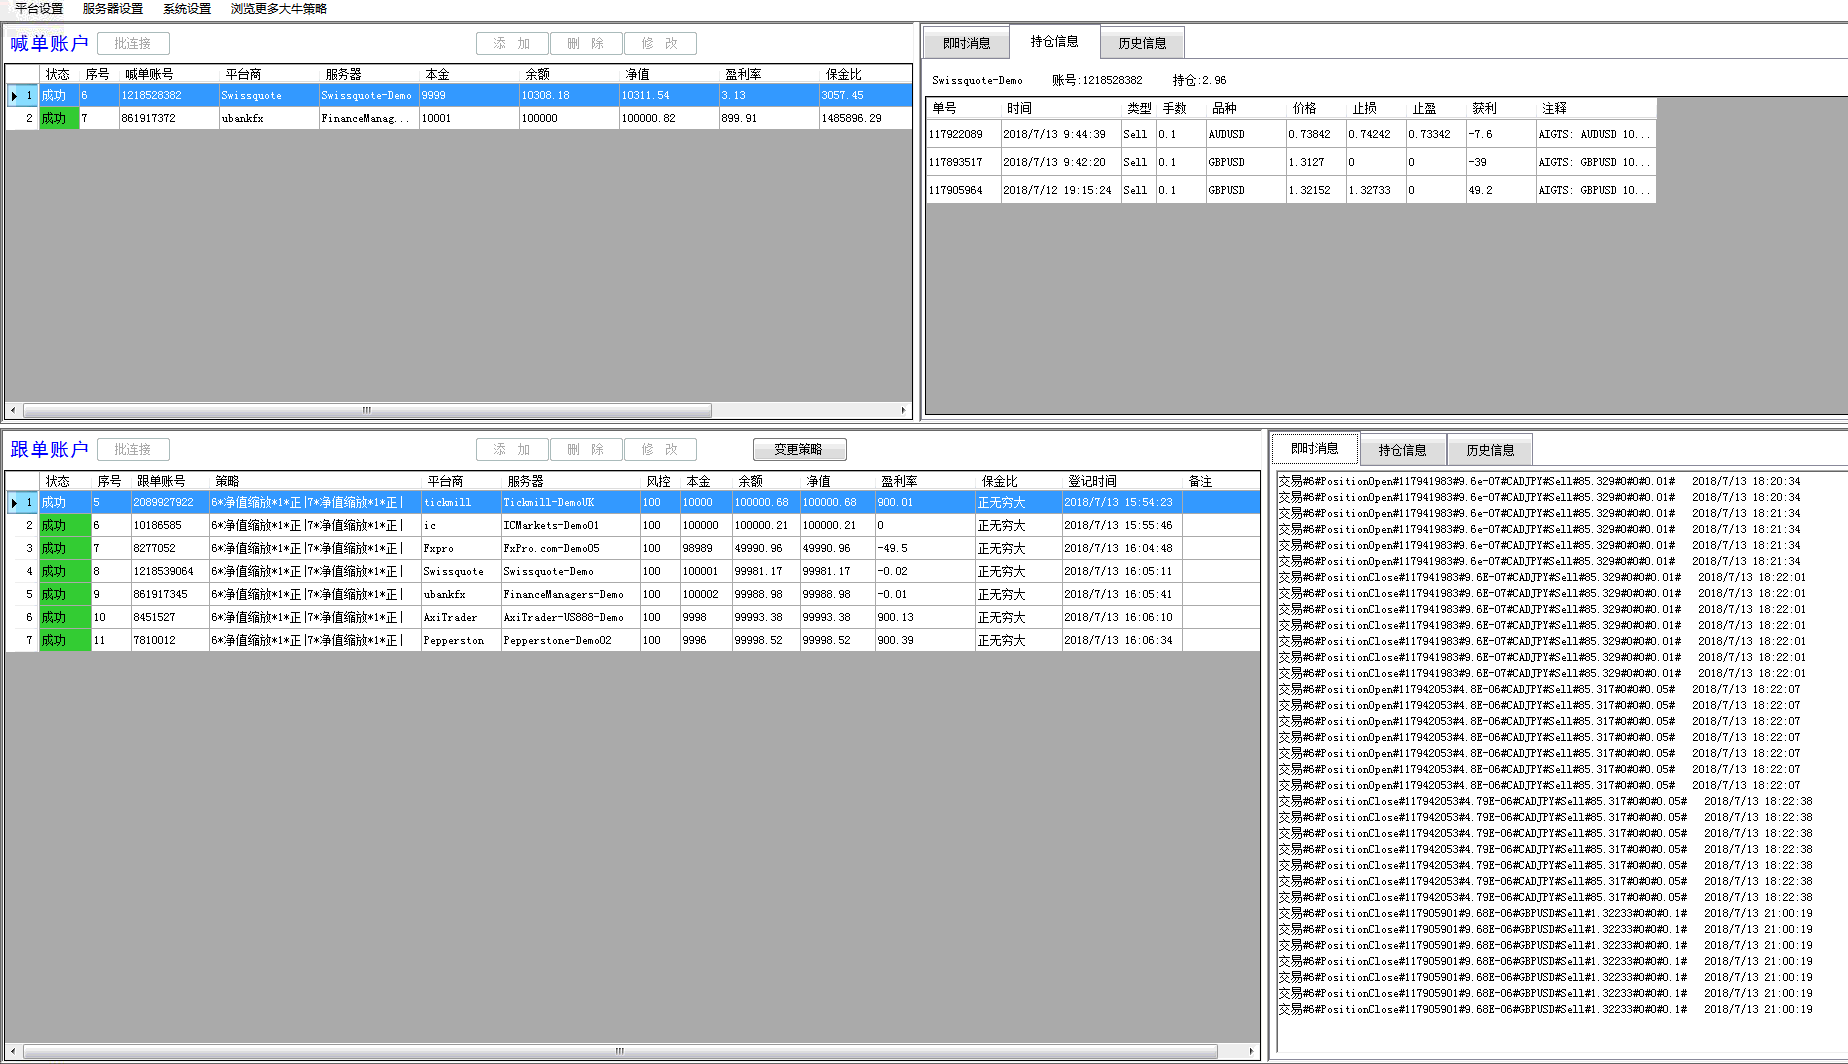Switch to upper 历史信息 tab
The image size is (1848, 1064).
click(1143, 43)
